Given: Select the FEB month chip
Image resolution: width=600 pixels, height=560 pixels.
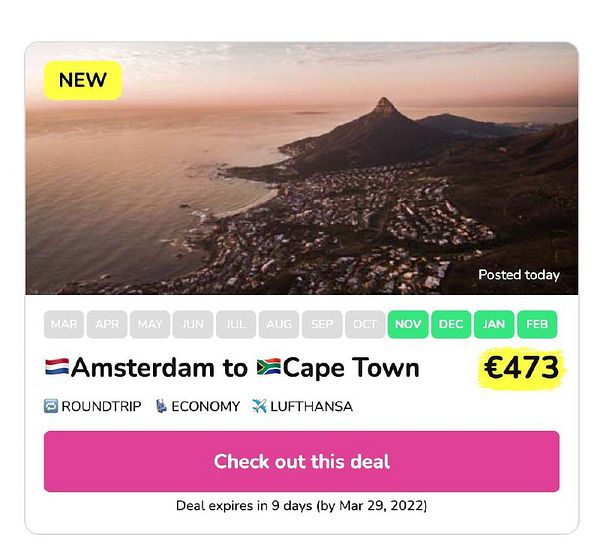Looking at the screenshot, I should (537, 324).
